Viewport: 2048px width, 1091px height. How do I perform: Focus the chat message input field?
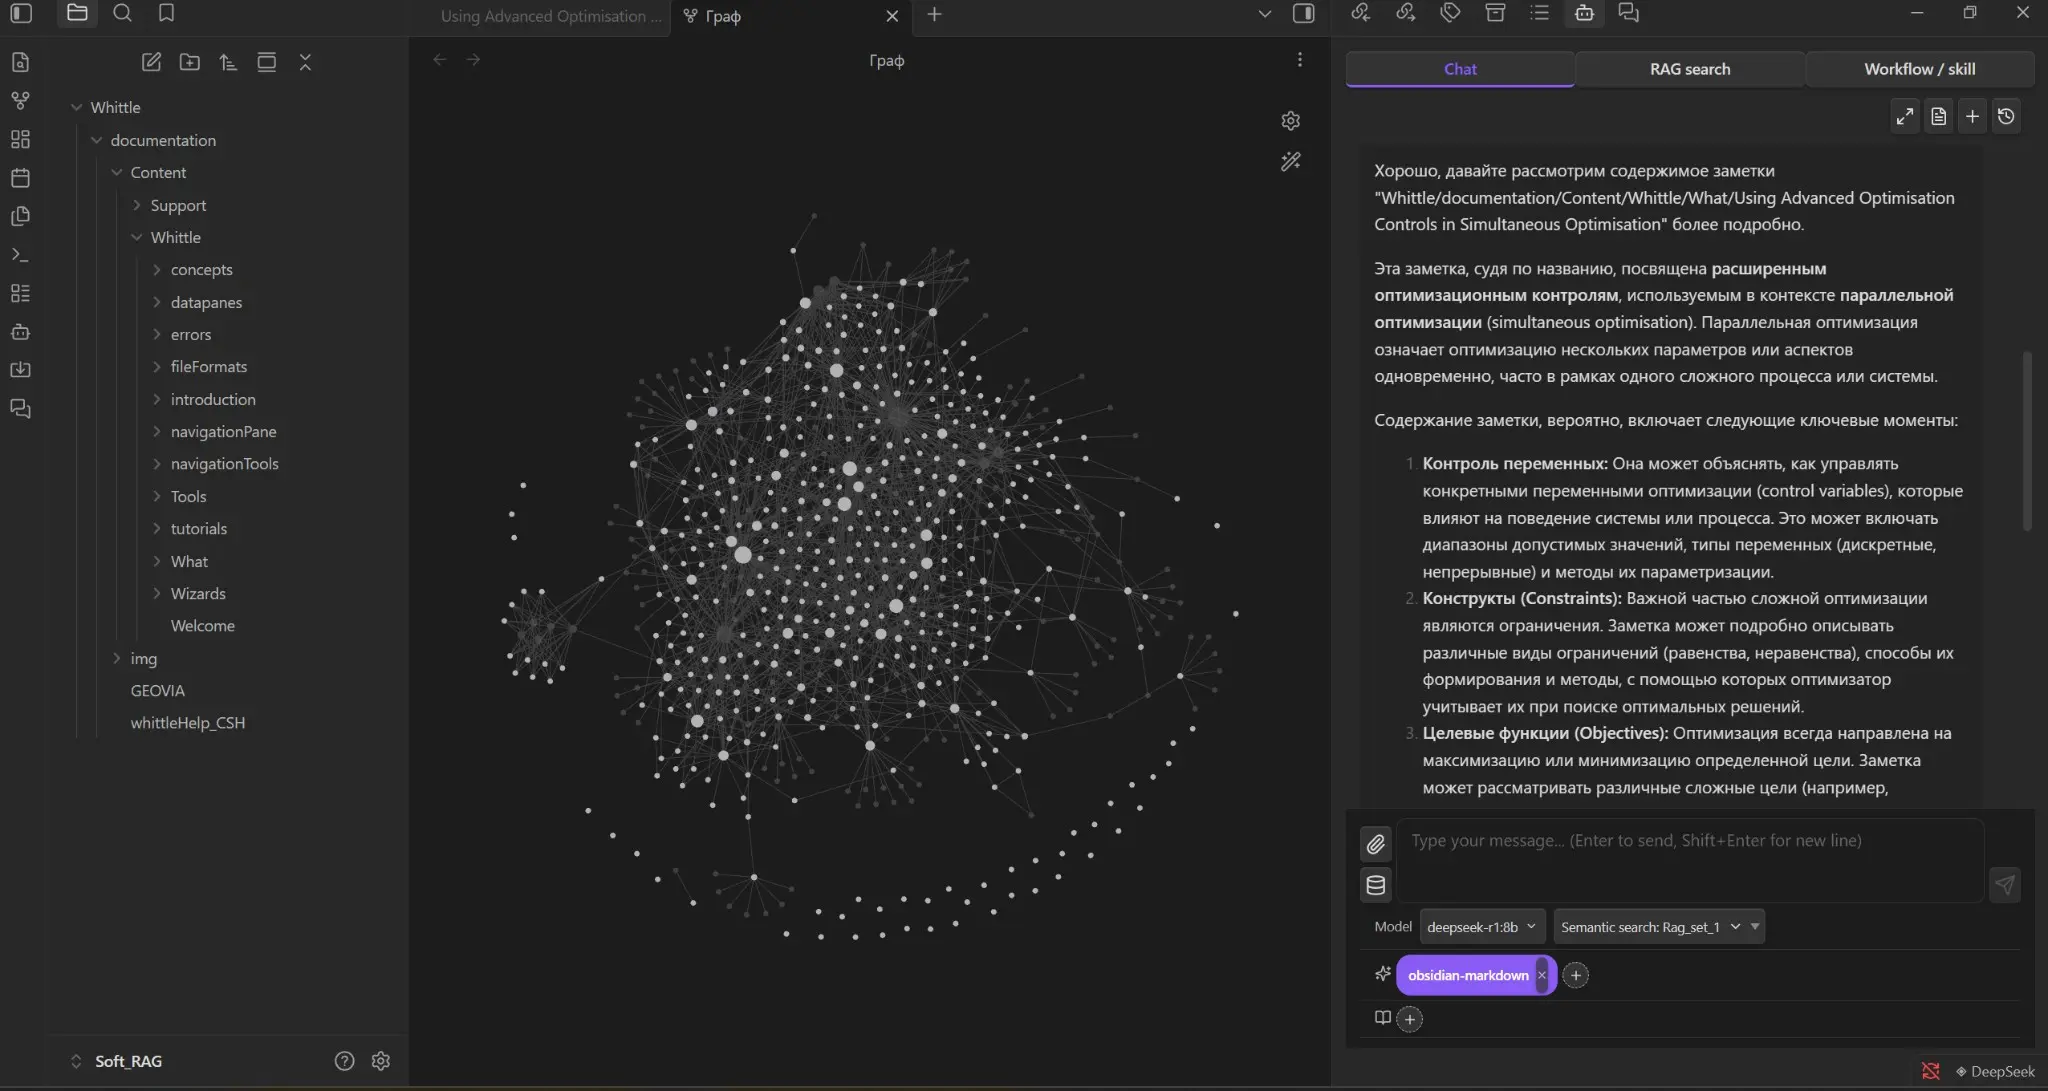click(1689, 860)
